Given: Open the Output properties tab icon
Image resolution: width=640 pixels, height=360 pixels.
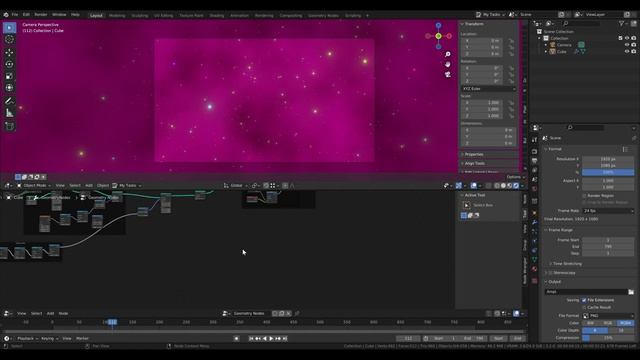Looking at the screenshot, I should (534, 161).
